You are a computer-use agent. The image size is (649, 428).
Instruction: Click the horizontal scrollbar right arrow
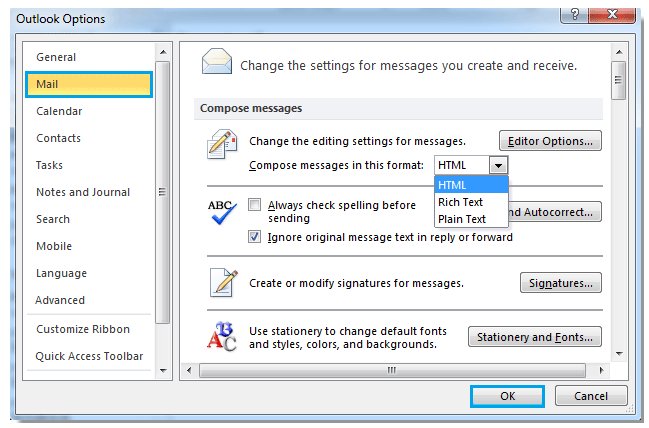tap(601, 370)
